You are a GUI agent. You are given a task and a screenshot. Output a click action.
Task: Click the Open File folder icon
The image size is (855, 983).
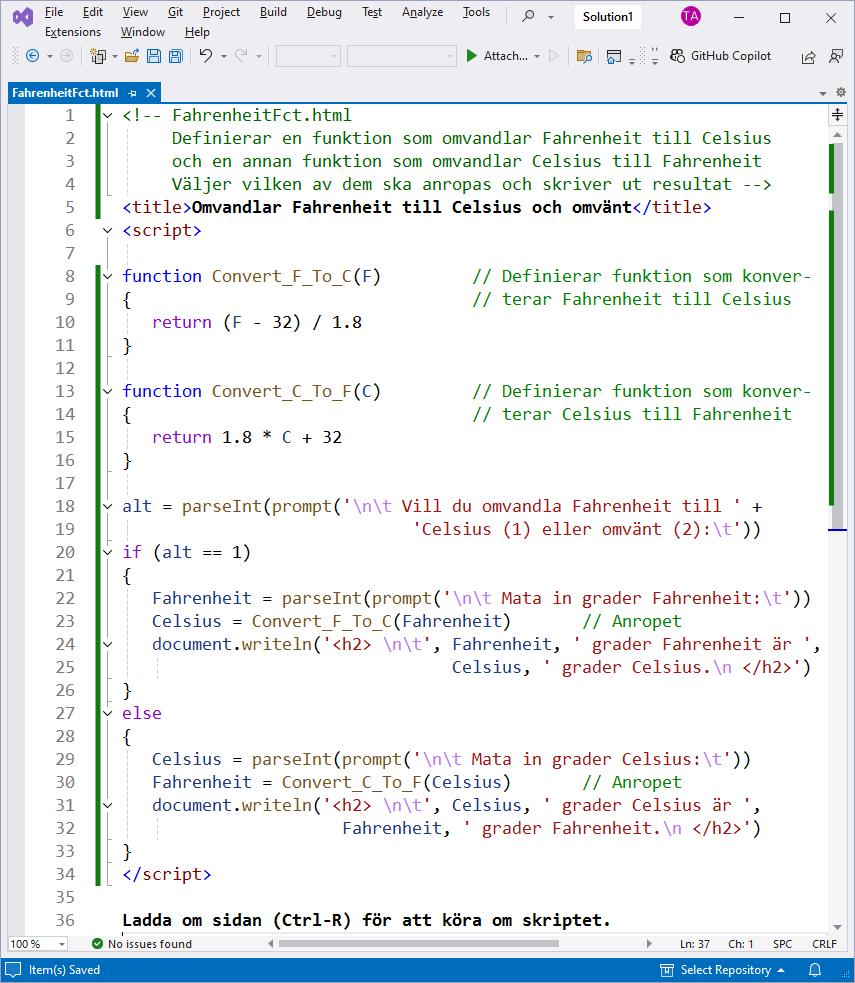pos(131,57)
